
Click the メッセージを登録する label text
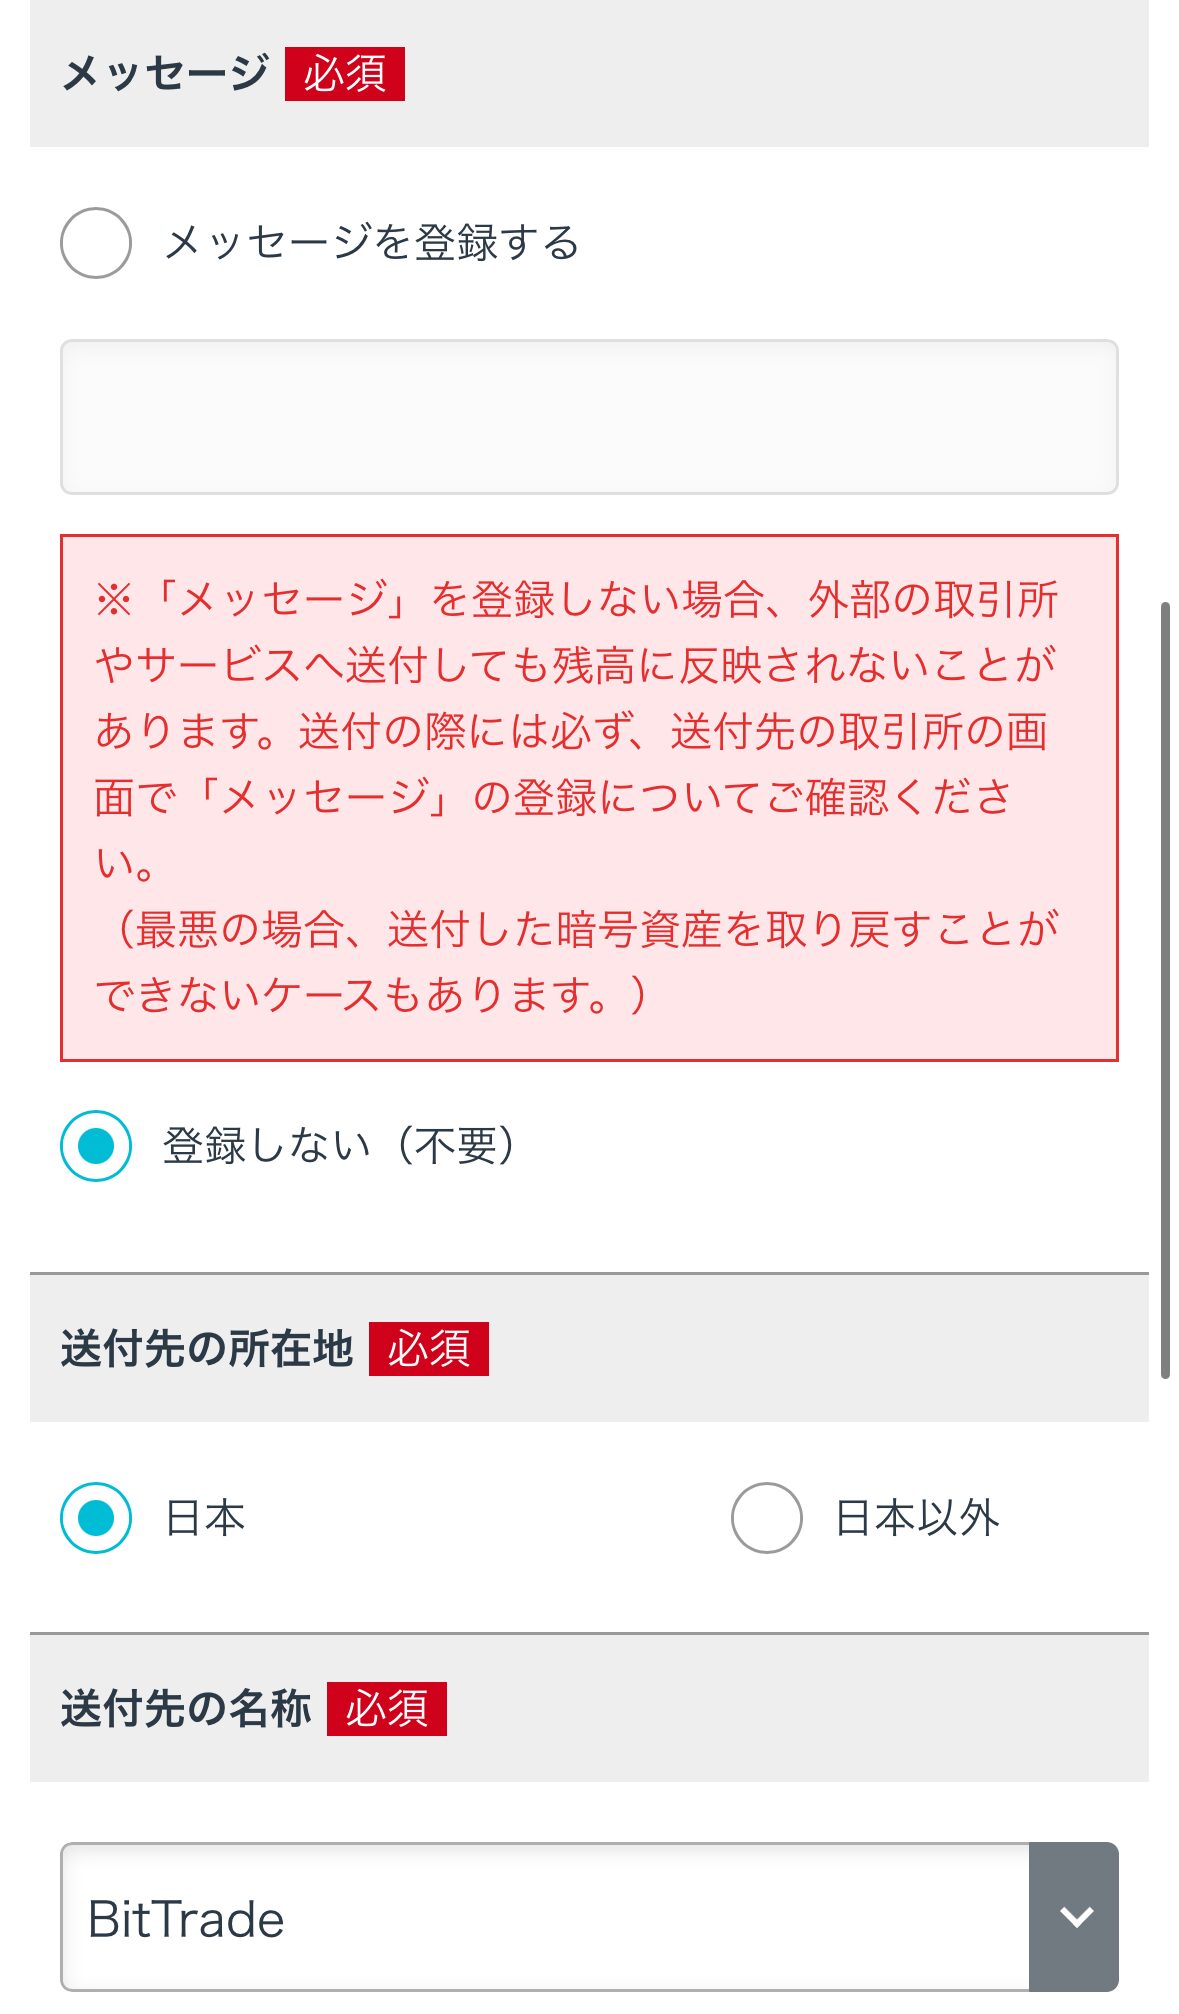pos(372,243)
